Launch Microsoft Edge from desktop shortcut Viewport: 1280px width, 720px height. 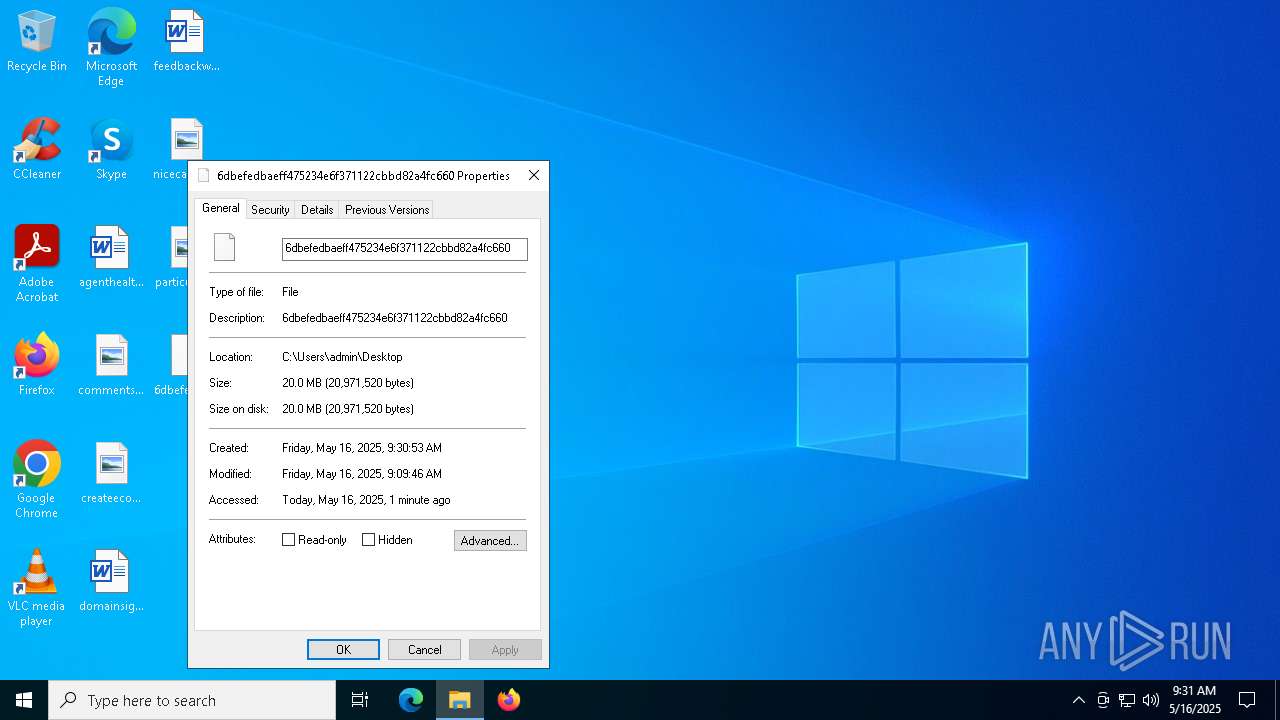click(111, 47)
